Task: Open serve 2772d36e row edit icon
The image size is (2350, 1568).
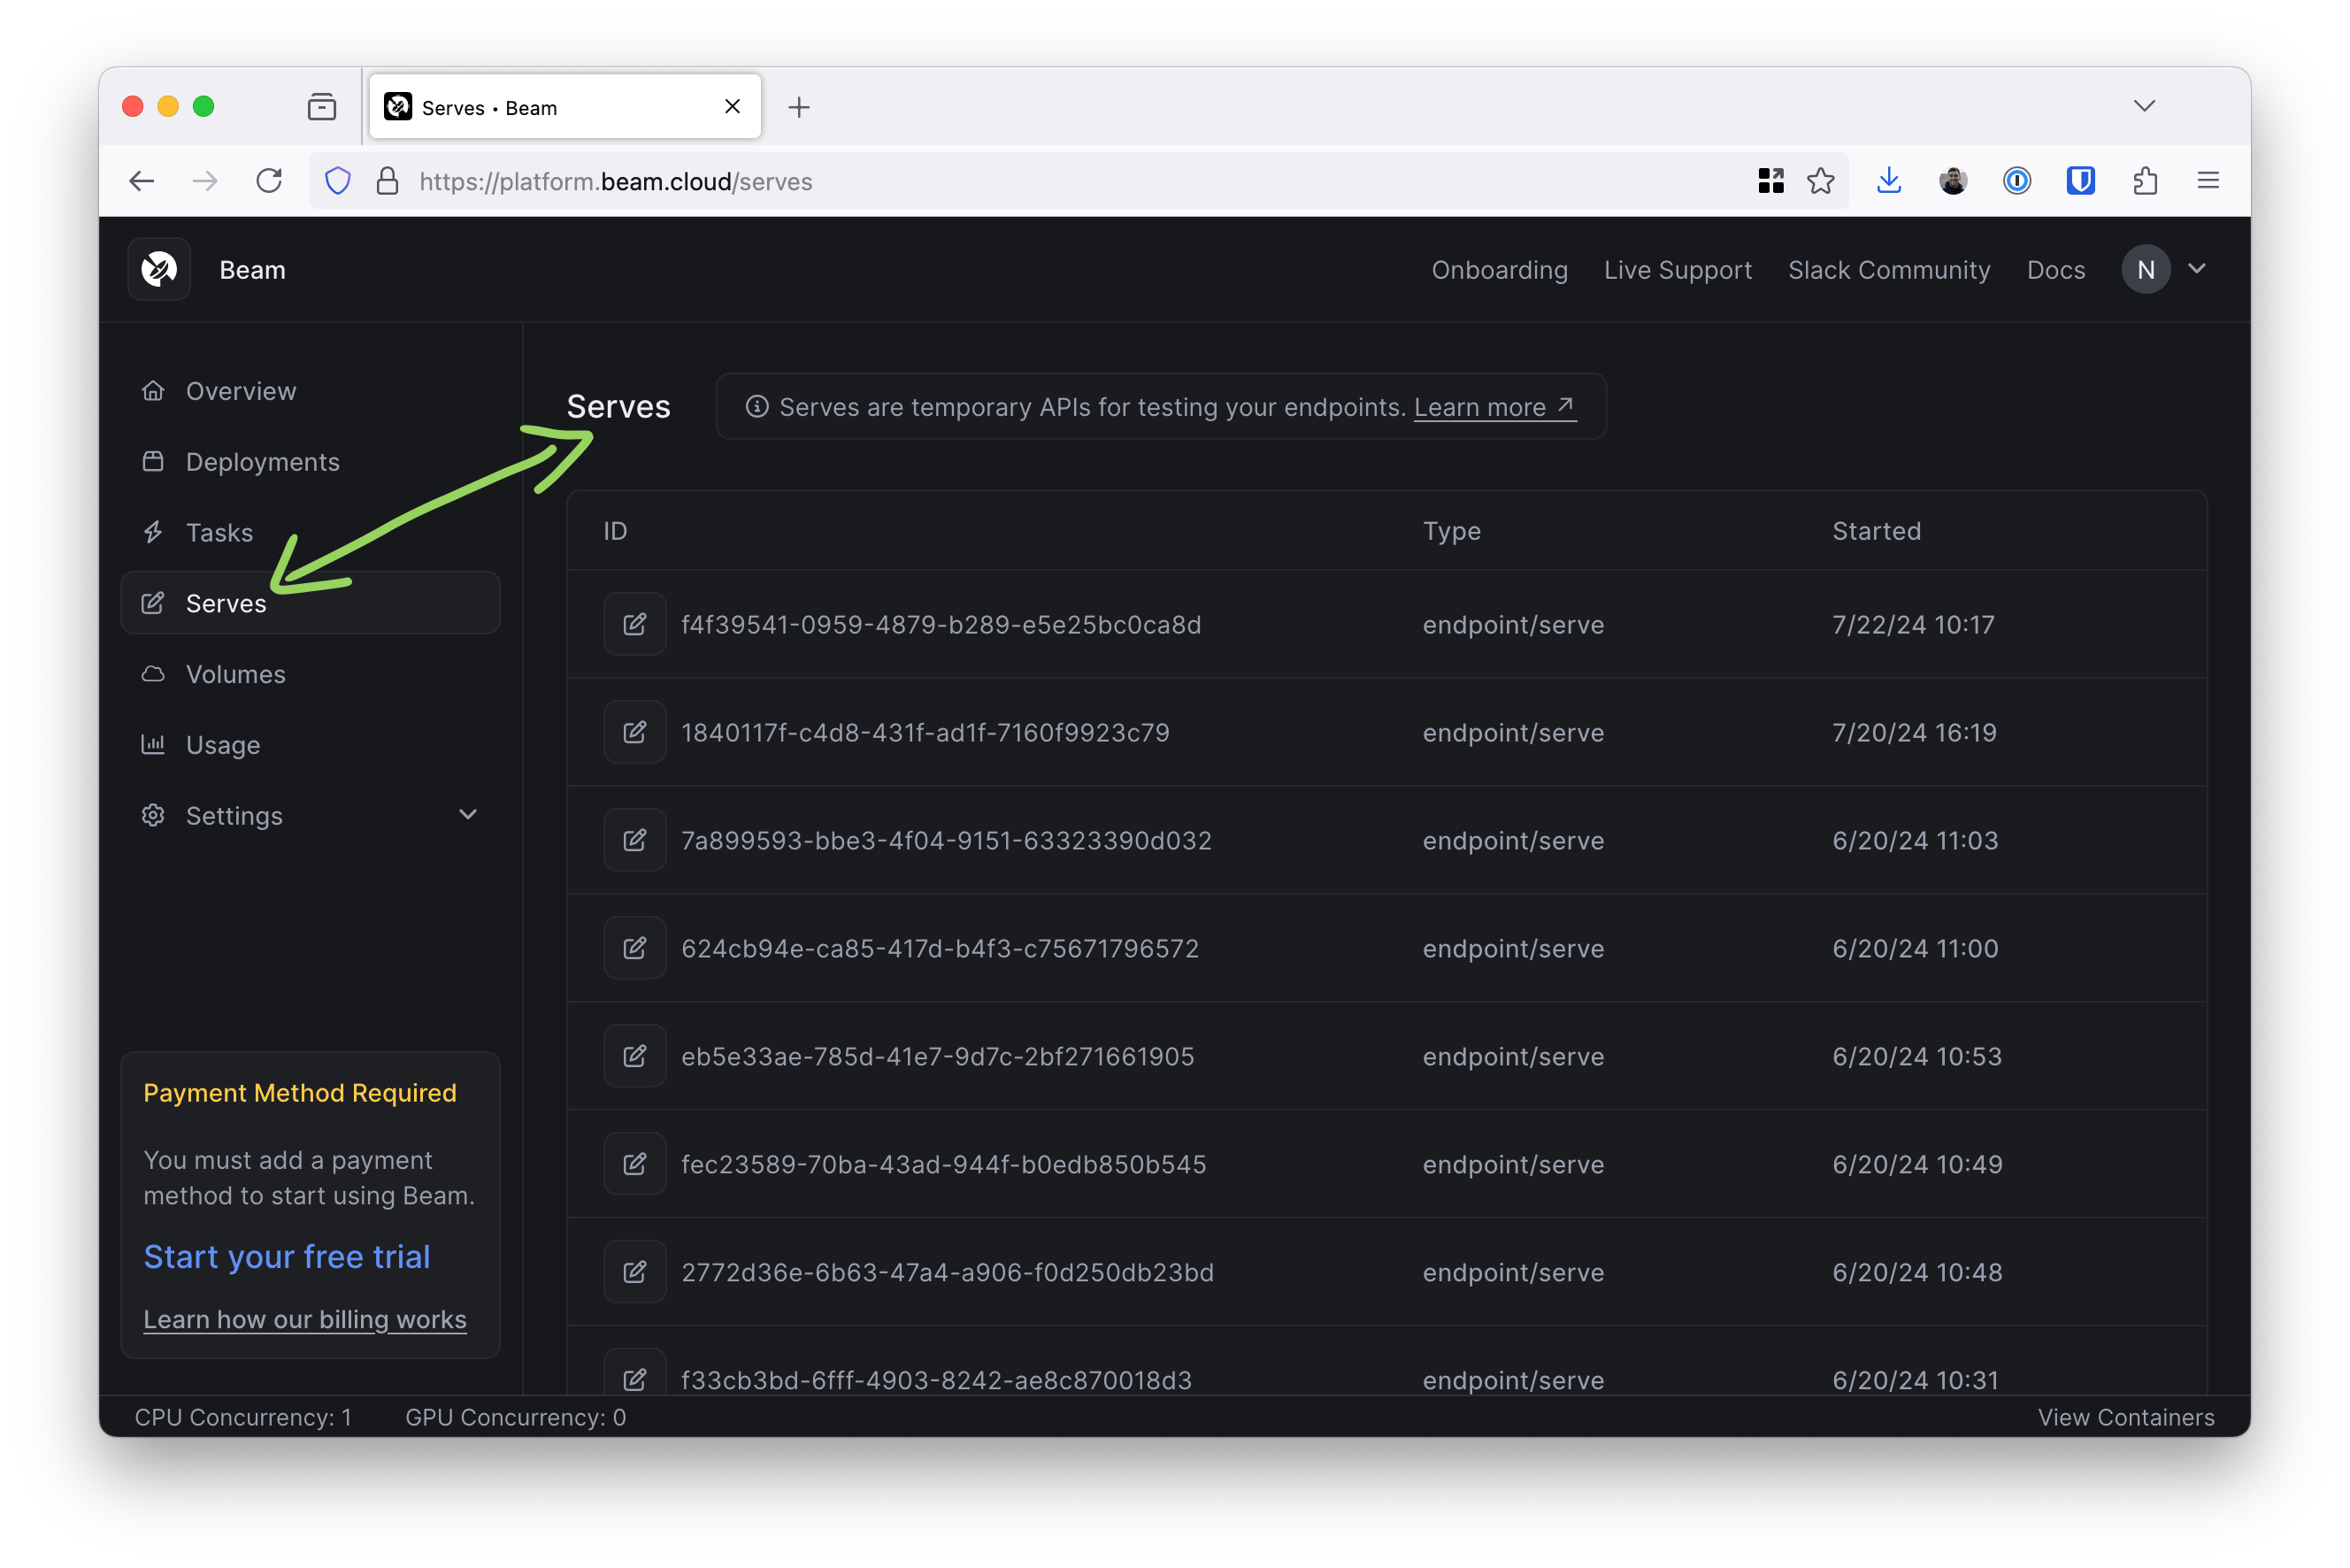Action: (x=635, y=1272)
